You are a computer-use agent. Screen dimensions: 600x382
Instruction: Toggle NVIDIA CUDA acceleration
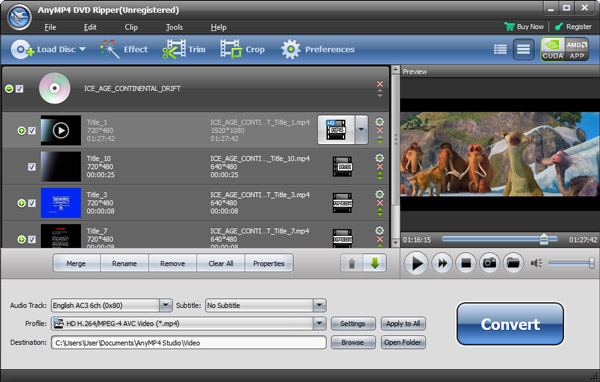[553, 49]
